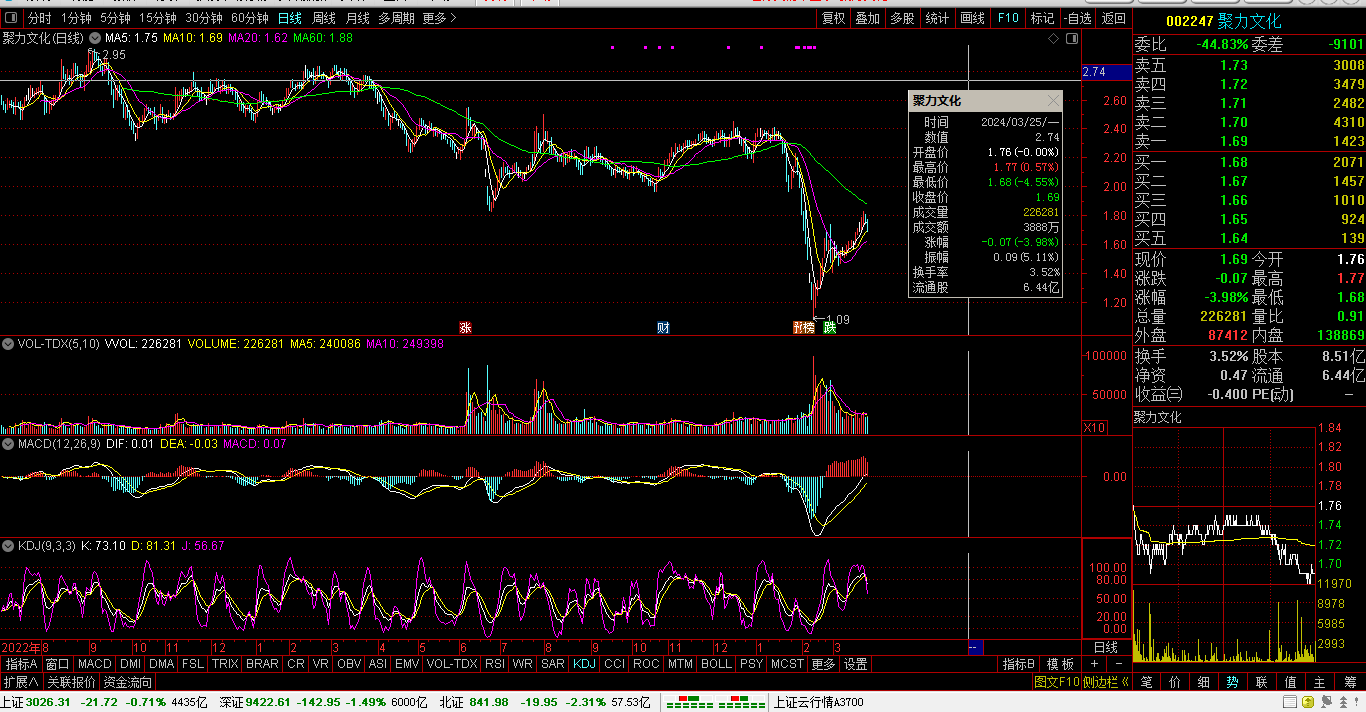Open the 模板 template dropdown
1366x712 pixels.
tap(1060, 664)
